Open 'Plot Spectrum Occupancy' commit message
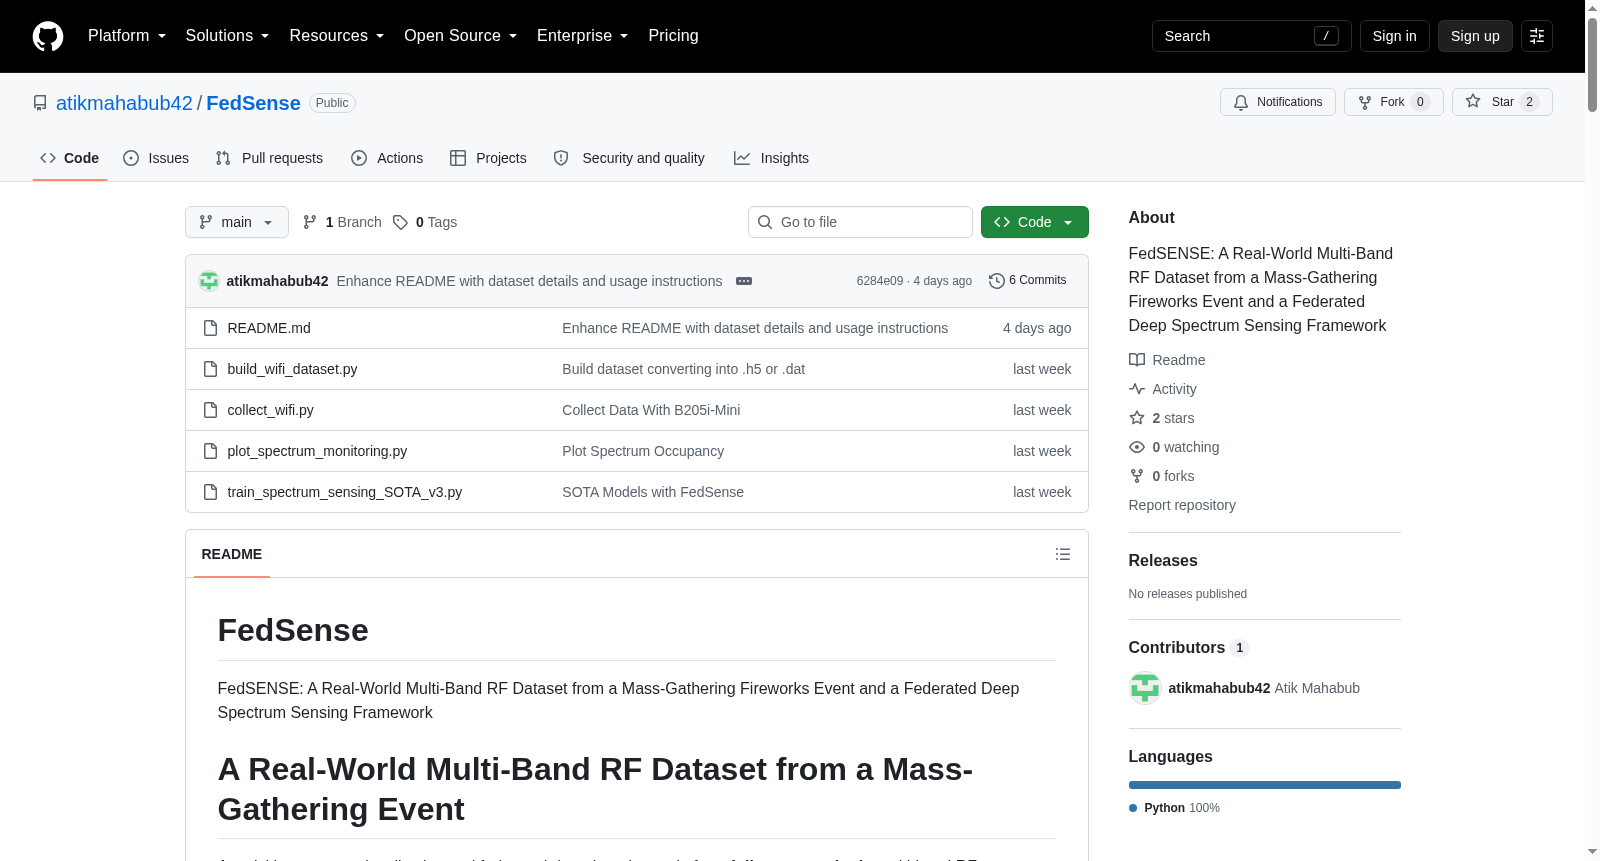Viewport: 1600px width, 861px height. [x=643, y=451]
